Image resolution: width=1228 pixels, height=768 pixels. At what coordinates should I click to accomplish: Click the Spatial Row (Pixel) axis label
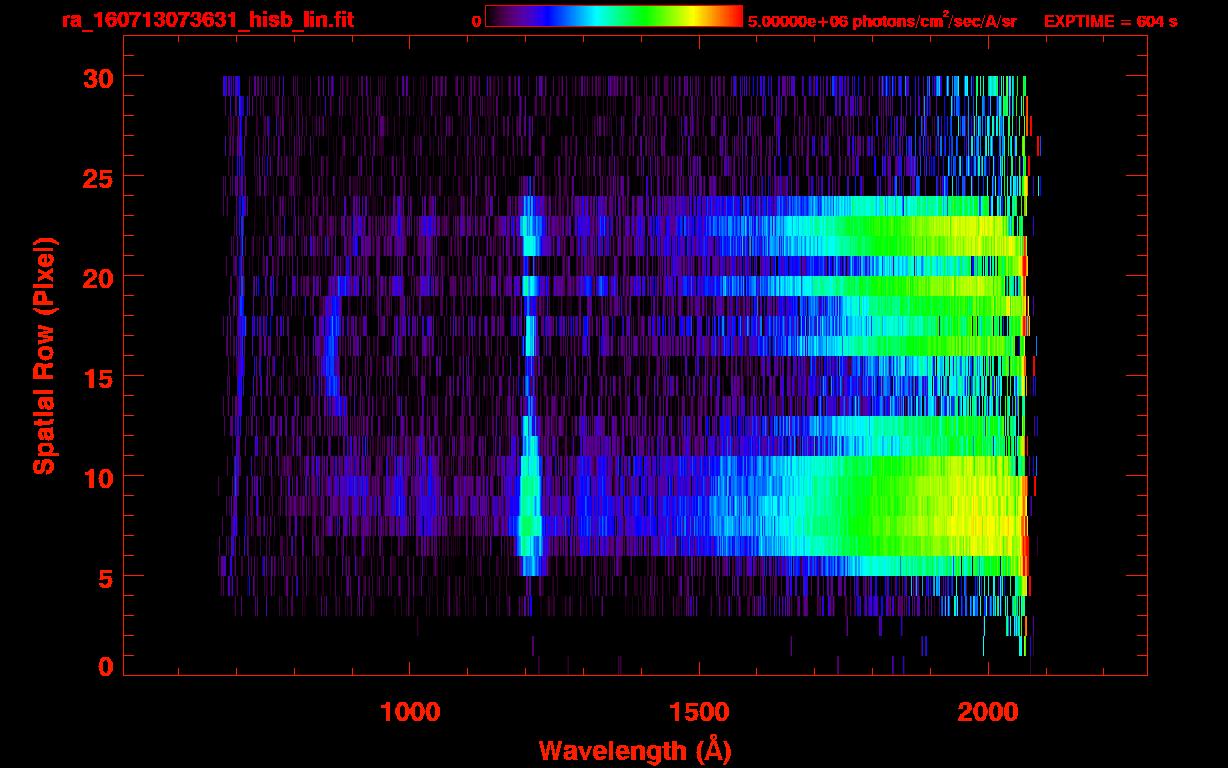(44, 355)
